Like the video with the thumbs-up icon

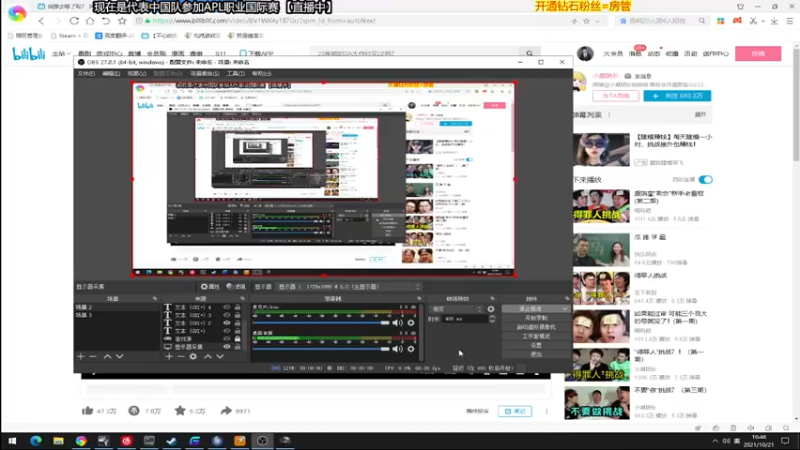click(x=88, y=411)
